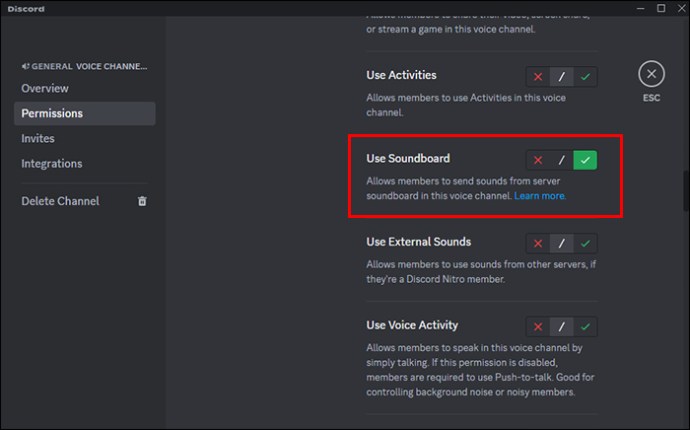Reset Use Soundboard to neutral slash

click(562, 160)
